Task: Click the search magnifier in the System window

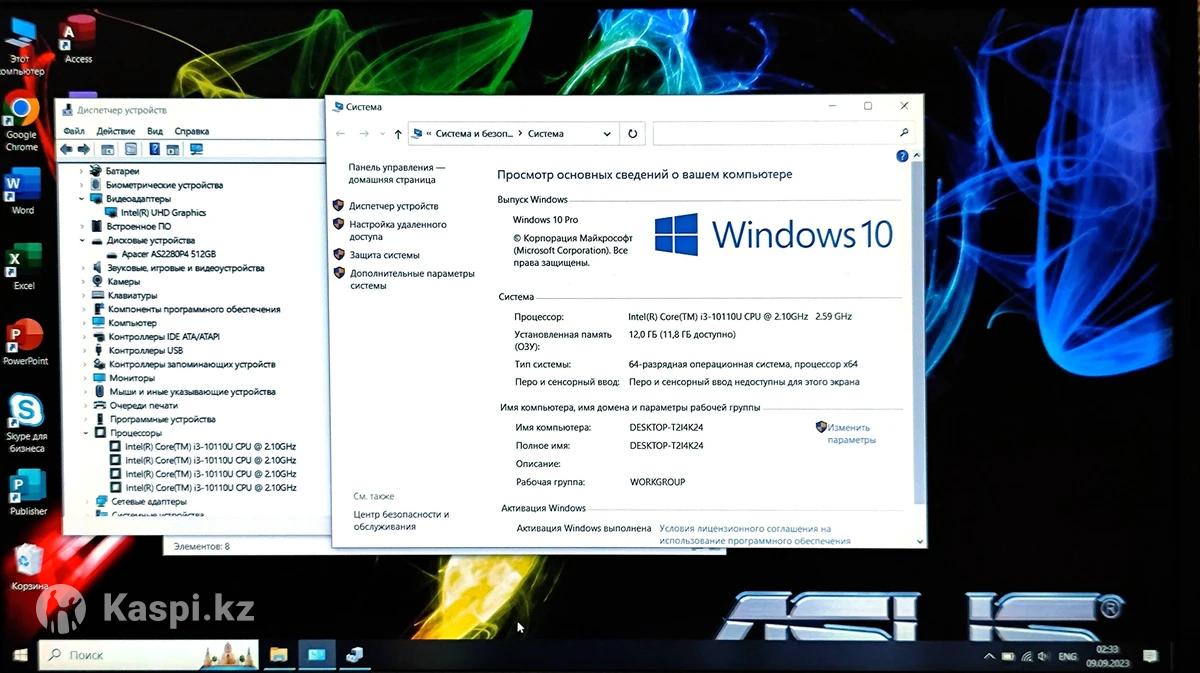Action: pos(904,133)
